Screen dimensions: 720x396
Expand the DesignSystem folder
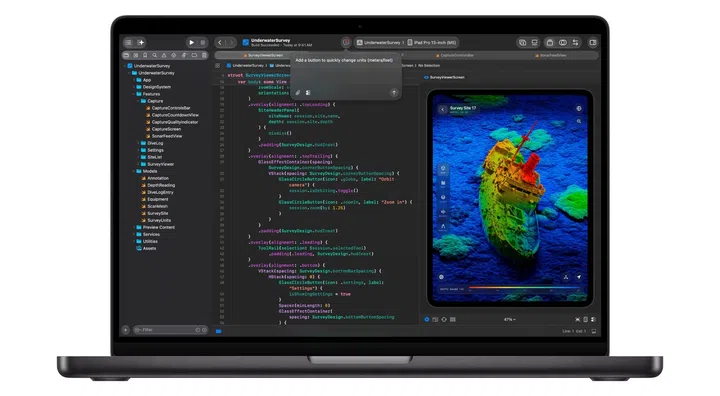tap(134, 87)
